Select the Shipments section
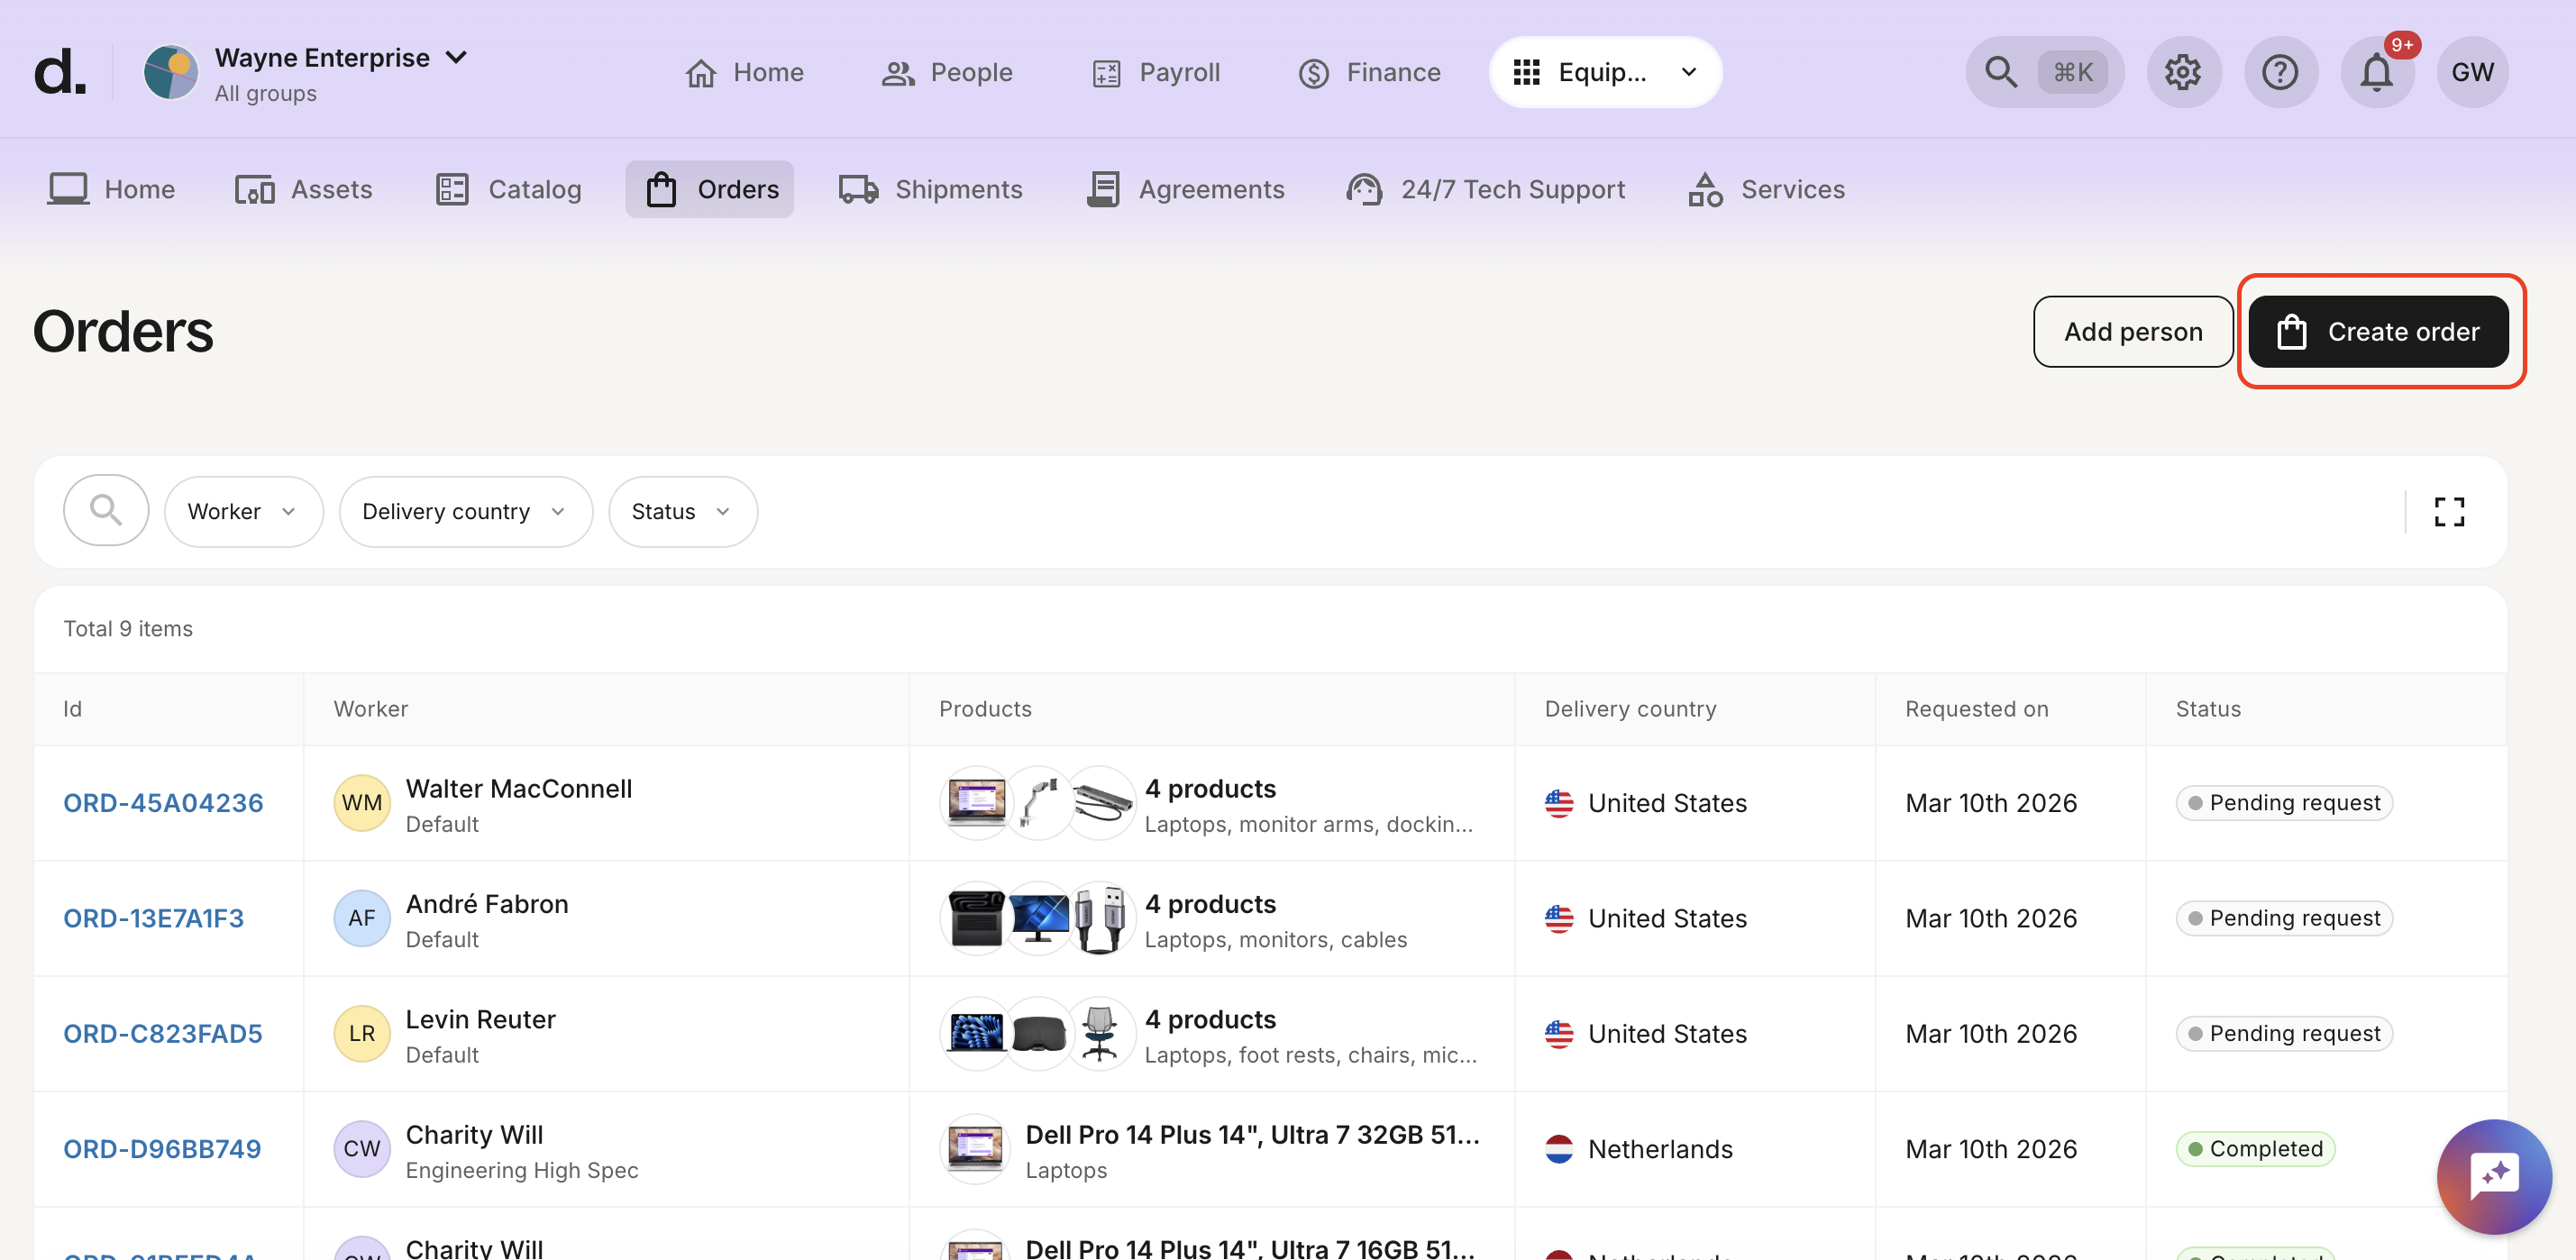Screen dimensions: 2576x1260 pyautogui.click(x=931, y=189)
